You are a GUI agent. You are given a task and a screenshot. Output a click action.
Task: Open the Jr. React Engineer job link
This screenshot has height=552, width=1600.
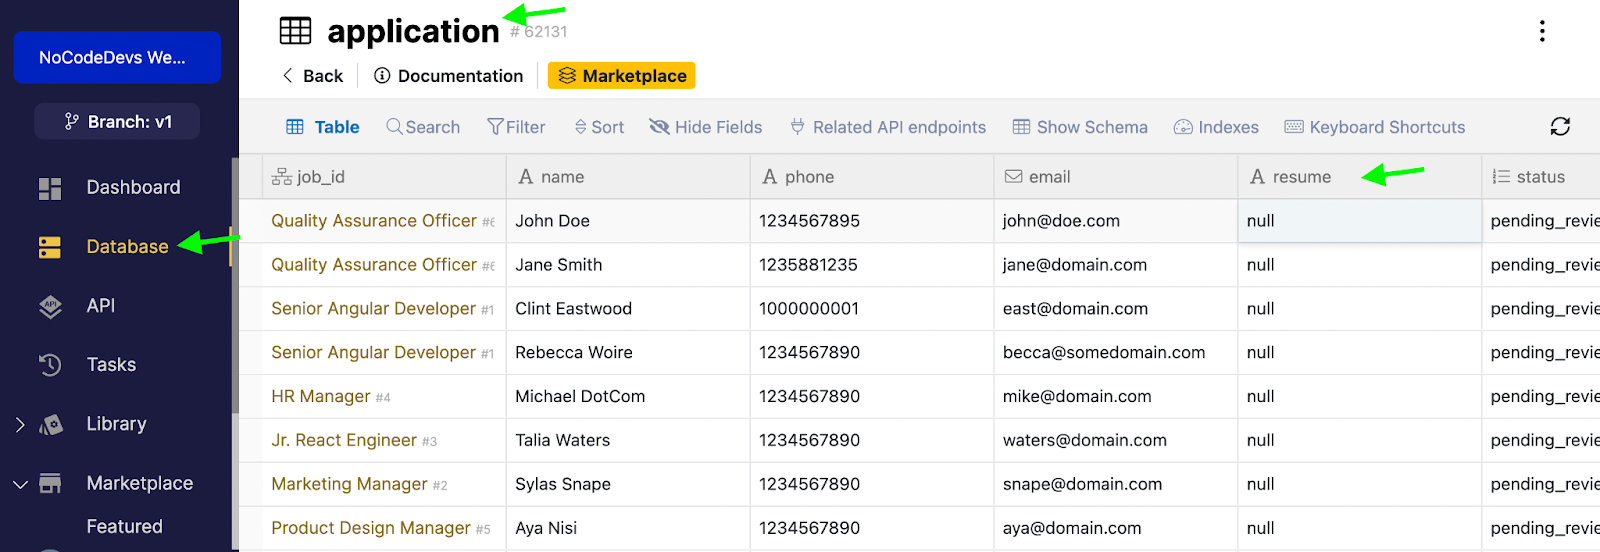click(343, 441)
